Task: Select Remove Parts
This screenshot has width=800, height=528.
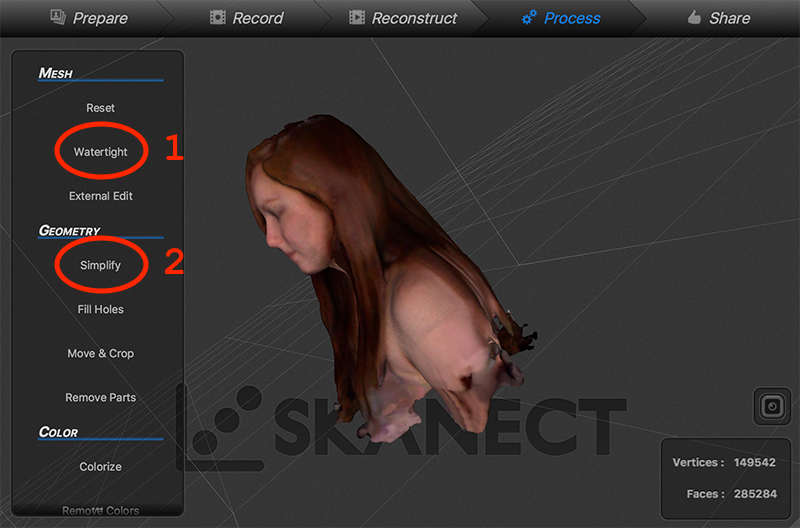Action: click(101, 397)
